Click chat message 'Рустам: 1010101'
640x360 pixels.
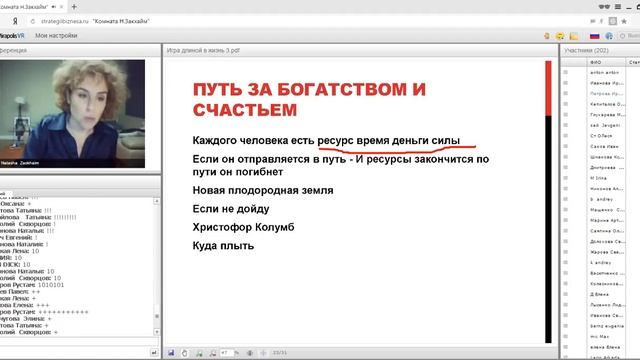pyautogui.click(x=32, y=285)
